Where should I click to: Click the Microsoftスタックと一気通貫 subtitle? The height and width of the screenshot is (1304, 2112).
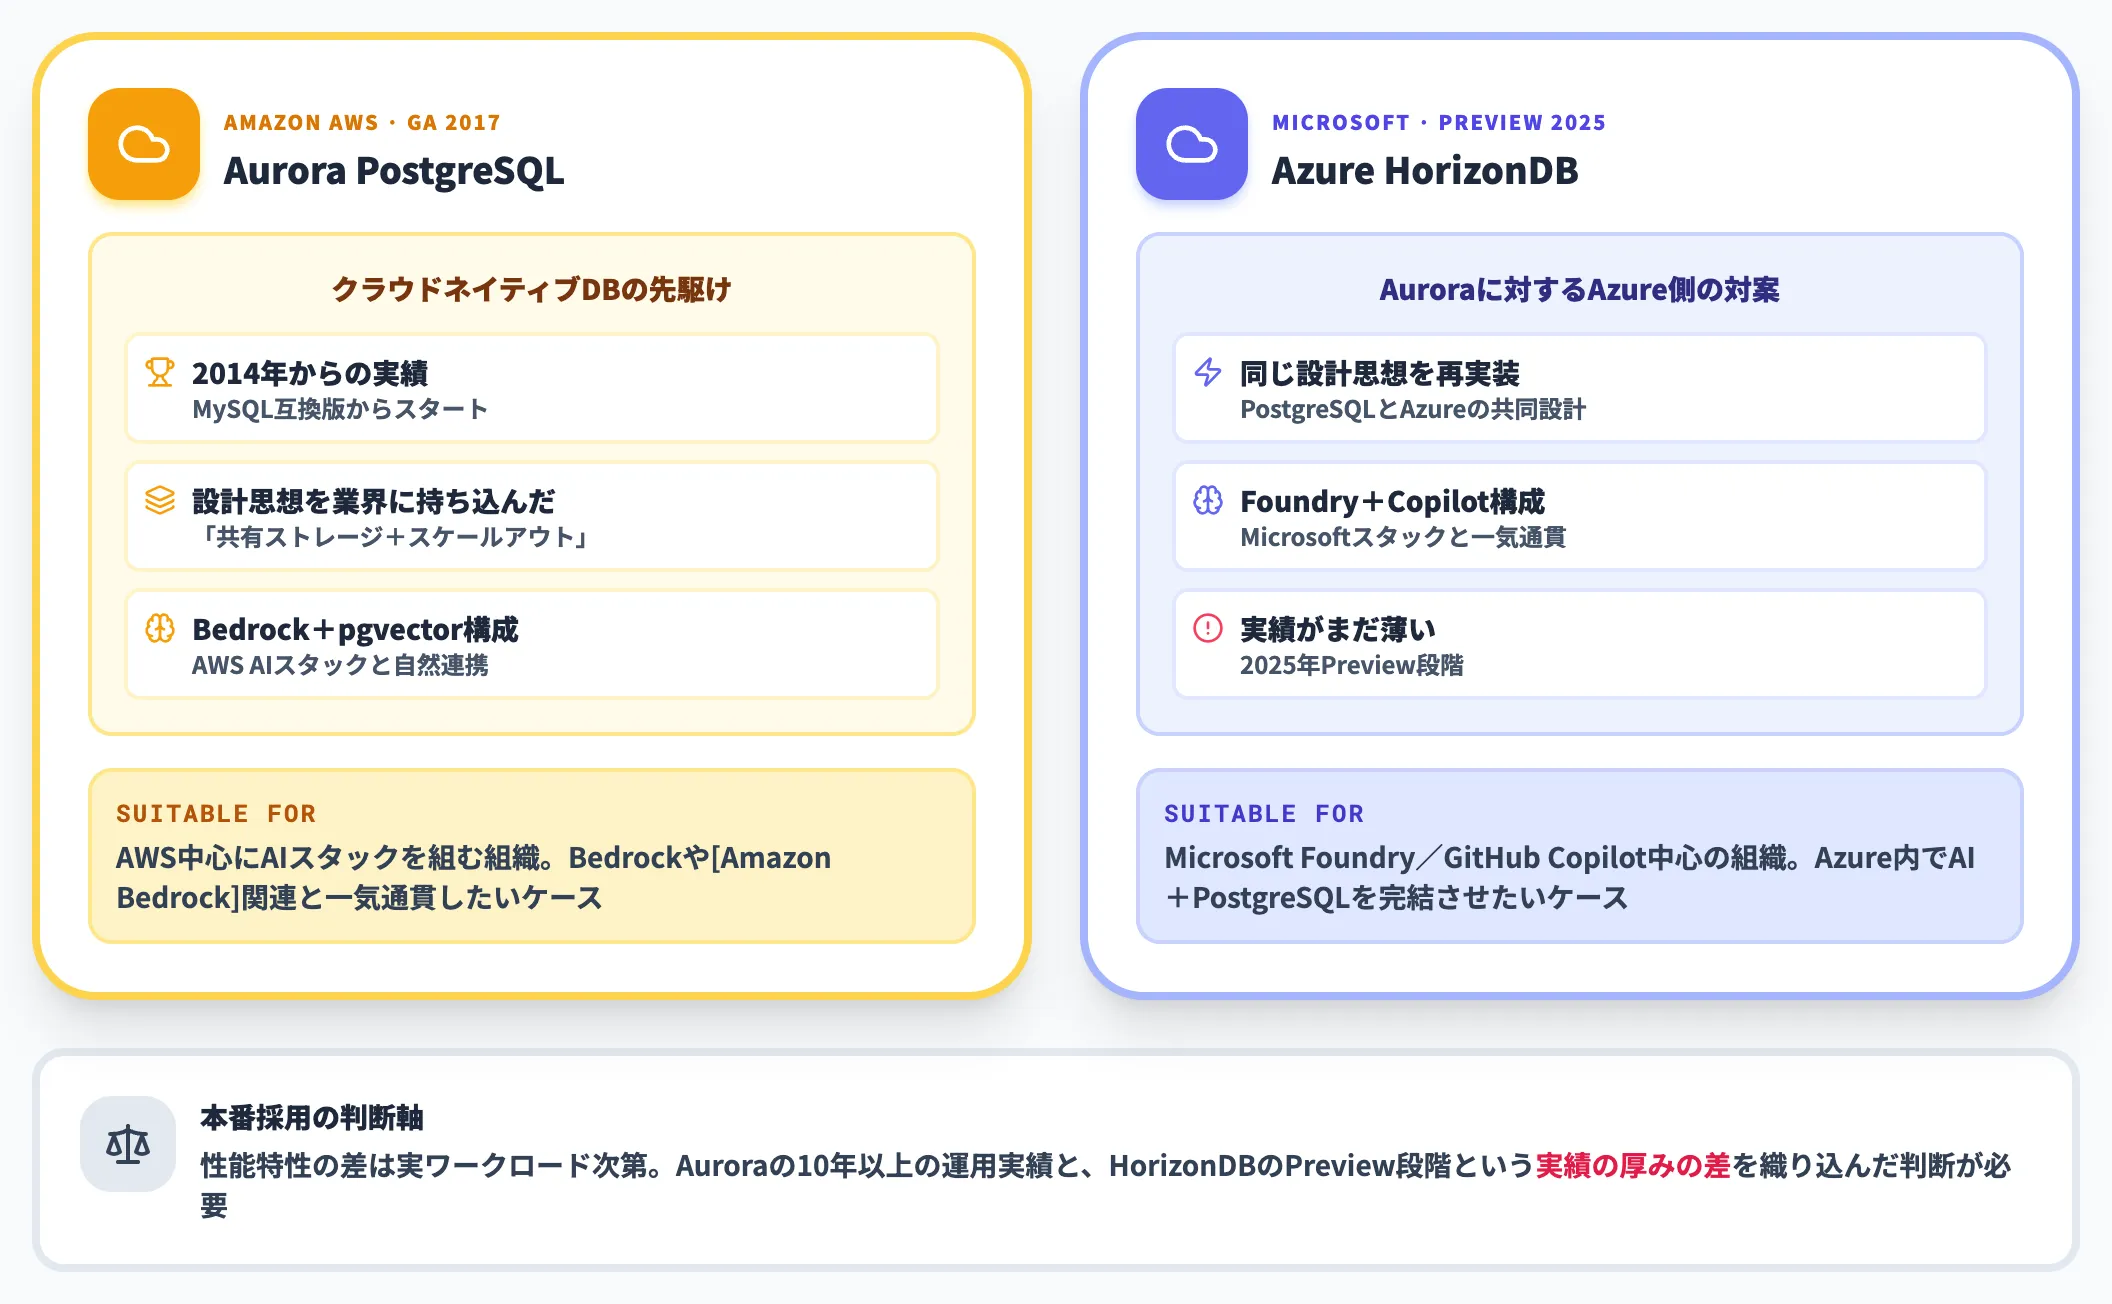click(1403, 537)
